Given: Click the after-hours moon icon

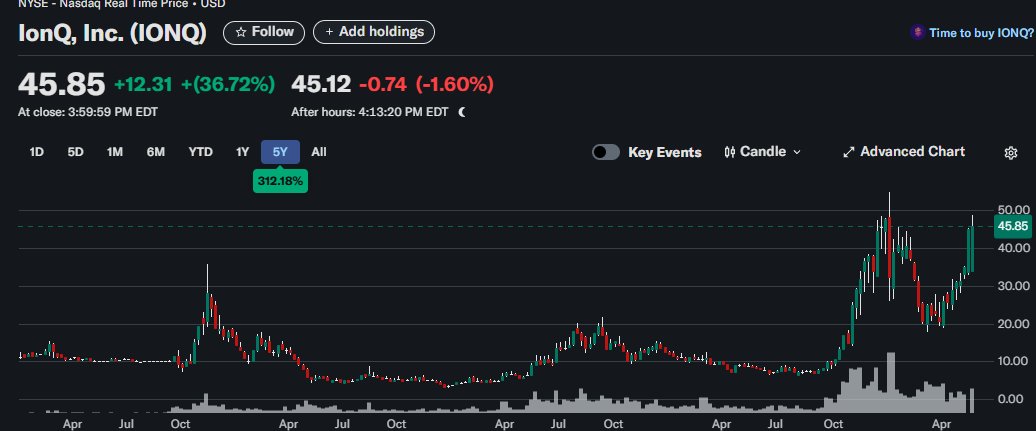Looking at the screenshot, I should pyautogui.click(x=462, y=112).
